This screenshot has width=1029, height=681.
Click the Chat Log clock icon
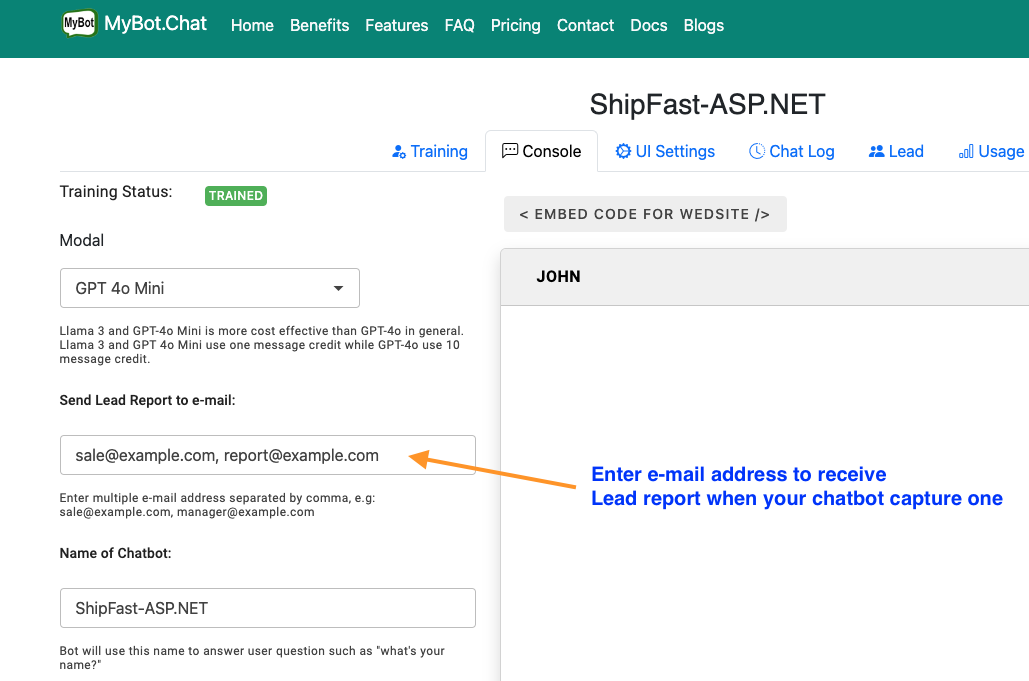[x=757, y=151]
